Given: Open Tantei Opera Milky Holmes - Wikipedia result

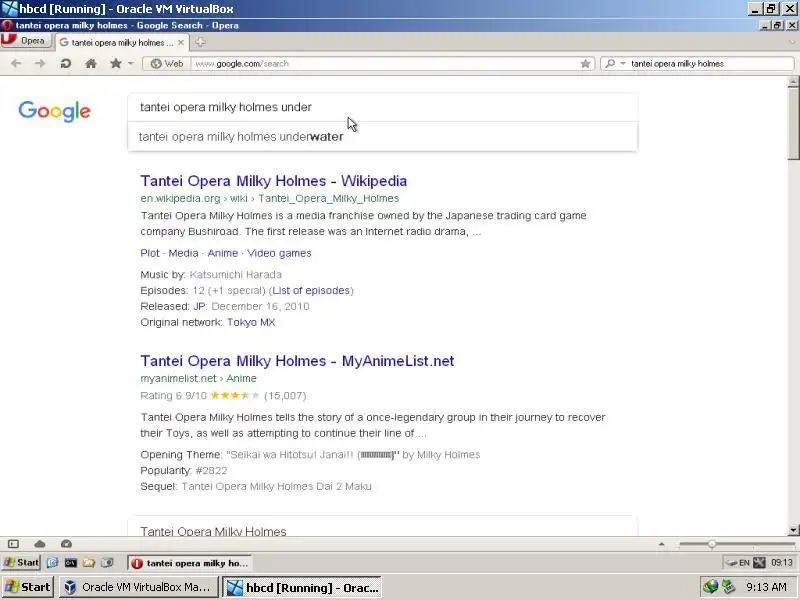Looking at the screenshot, I should tap(273, 181).
